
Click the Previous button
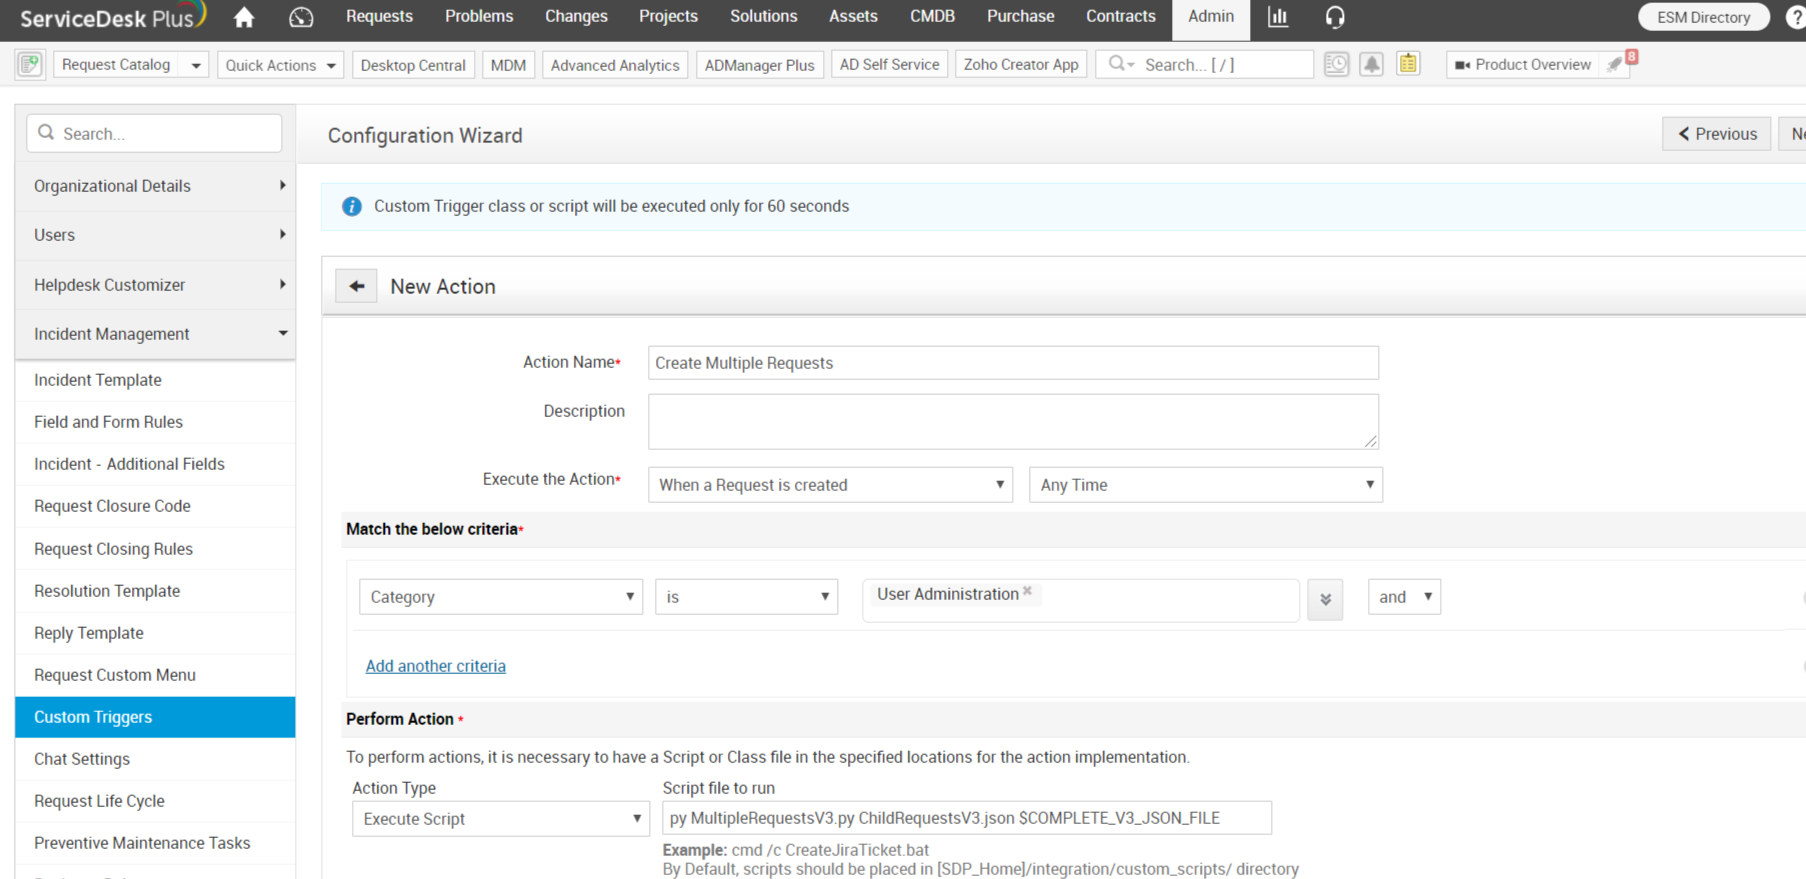[x=1716, y=134]
